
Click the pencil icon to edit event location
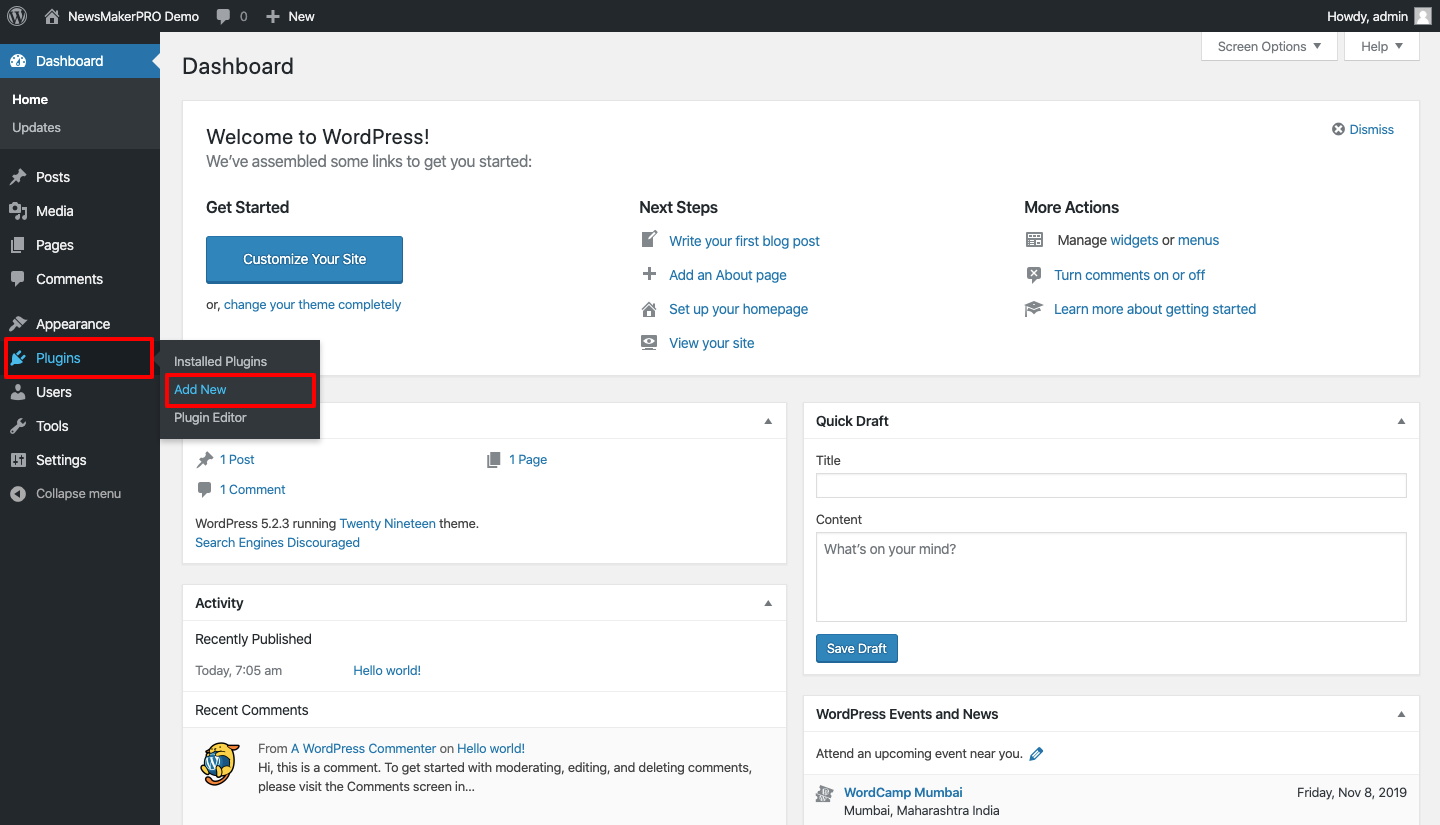(1036, 754)
